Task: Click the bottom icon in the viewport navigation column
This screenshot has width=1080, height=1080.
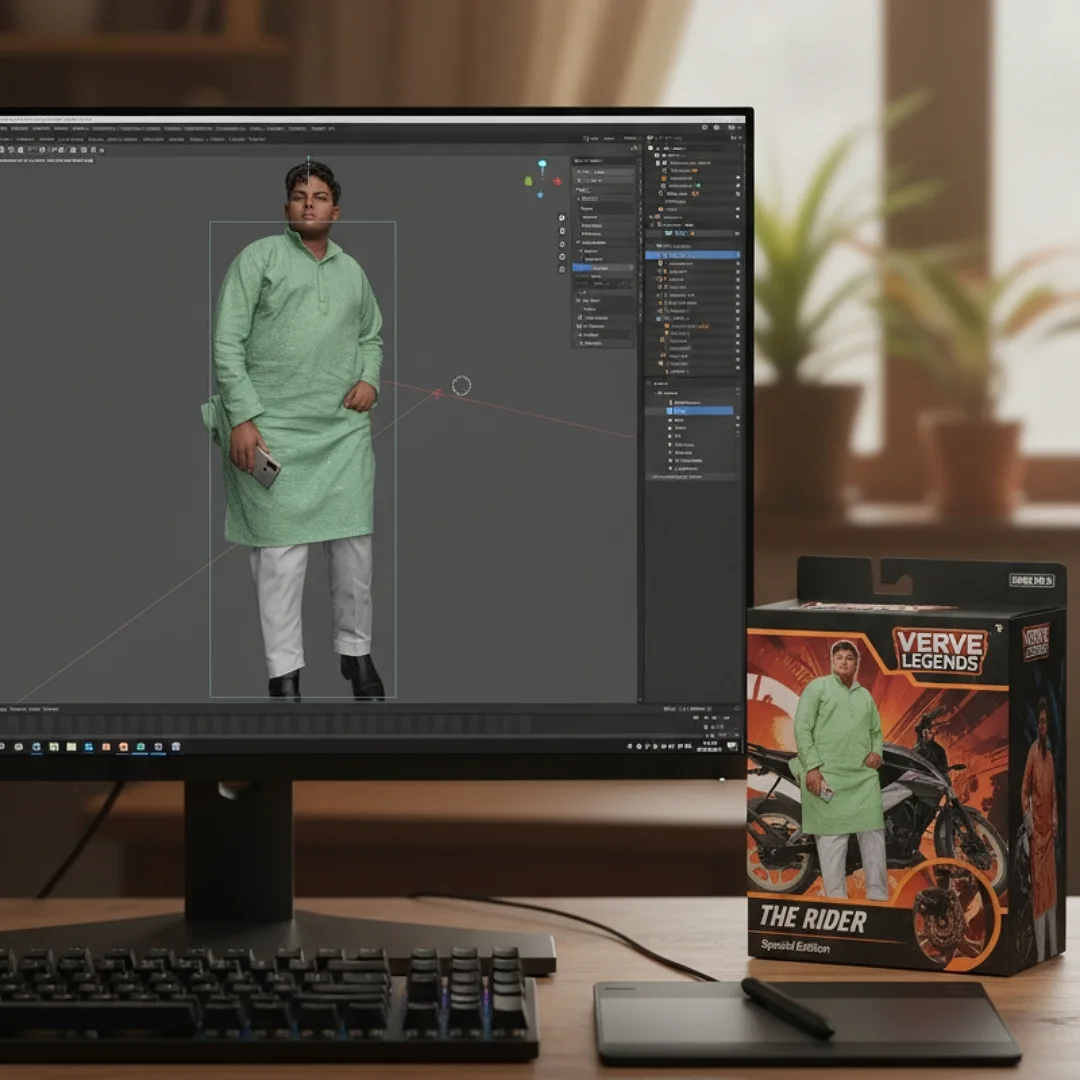Action: point(561,269)
